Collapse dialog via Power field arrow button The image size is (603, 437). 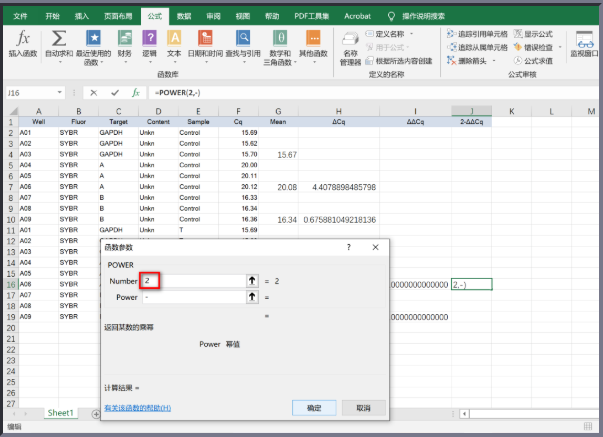coord(252,297)
